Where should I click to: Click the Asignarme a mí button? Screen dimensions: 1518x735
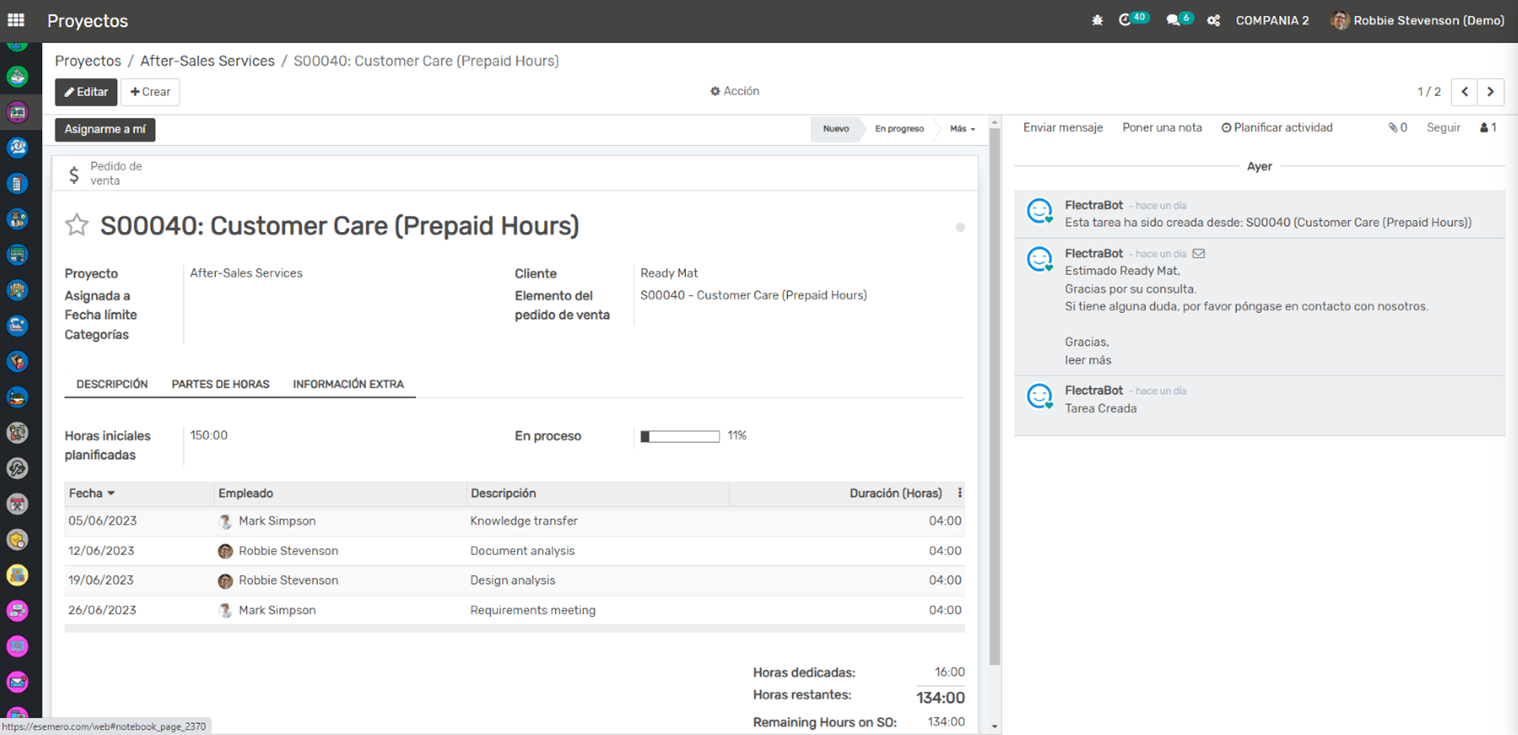105,129
